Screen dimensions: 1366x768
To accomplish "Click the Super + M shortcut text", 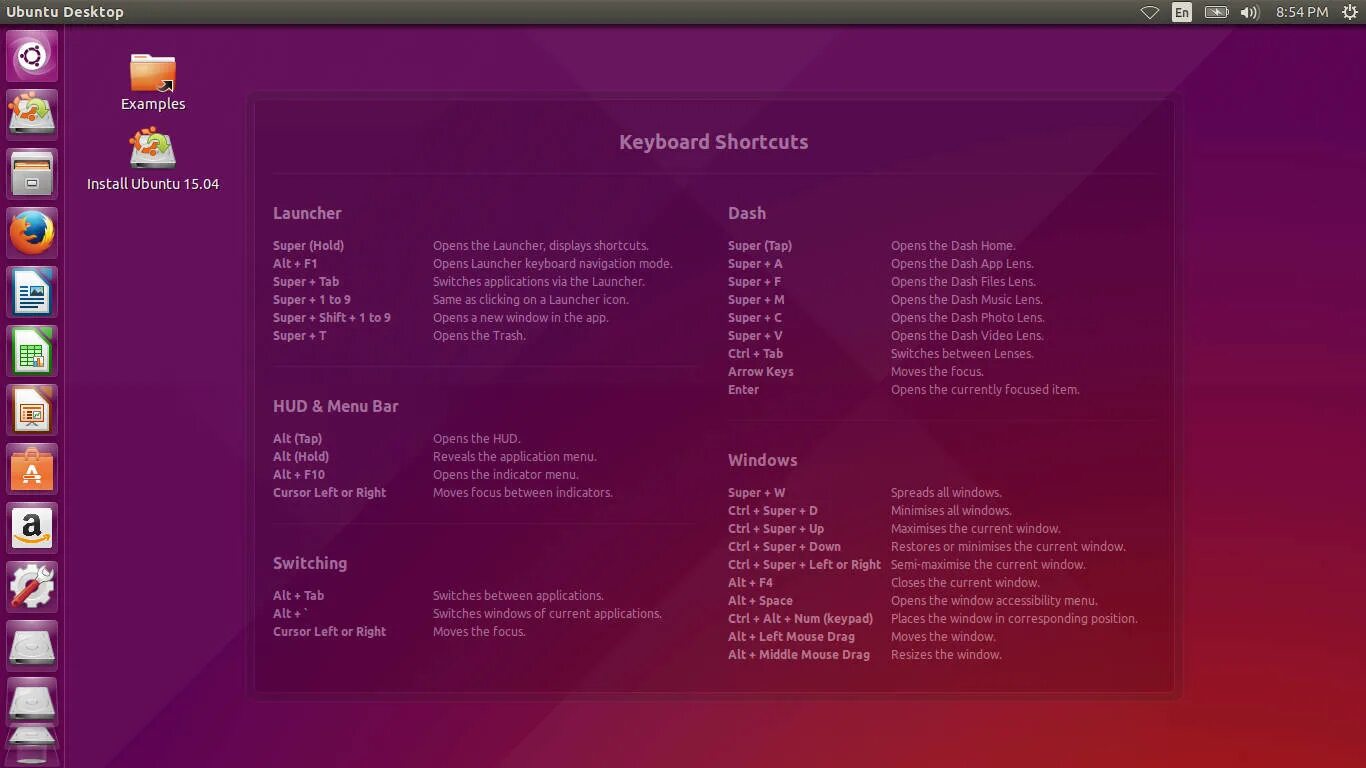I will tap(756, 300).
